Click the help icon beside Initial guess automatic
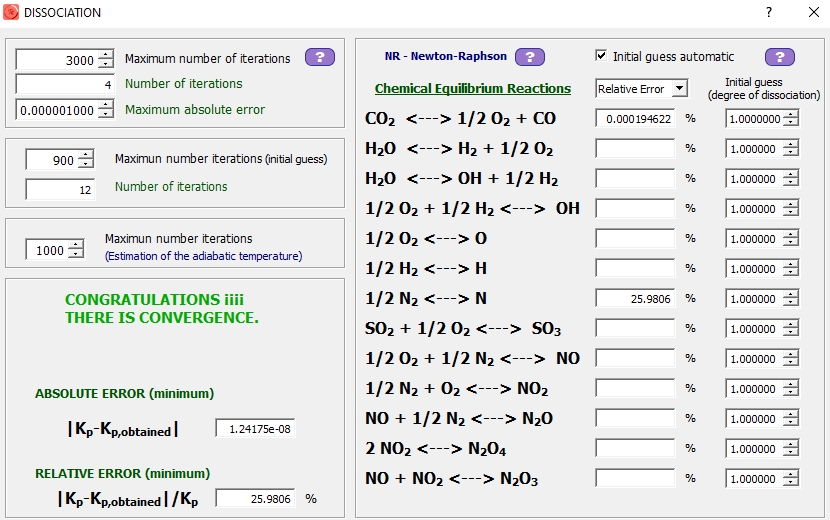Viewport: 830px width, 520px height. click(780, 57)
